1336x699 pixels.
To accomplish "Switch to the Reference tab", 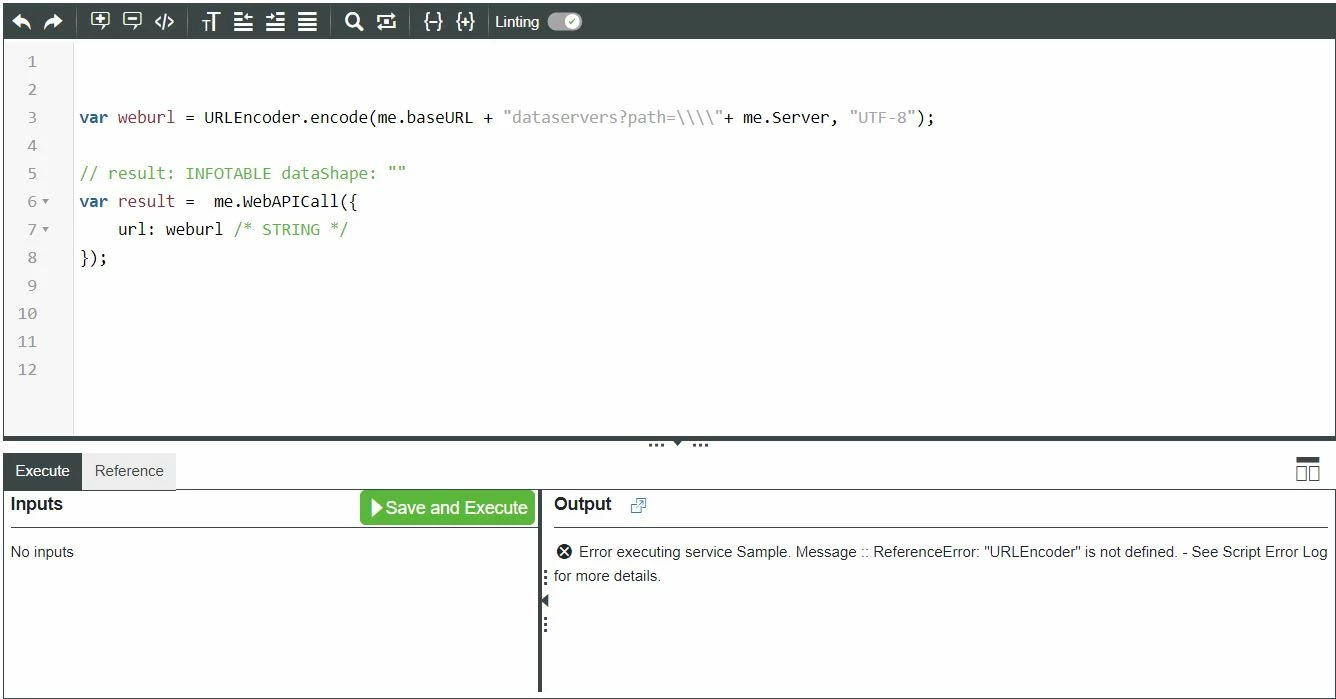I will tap(129, 471).
